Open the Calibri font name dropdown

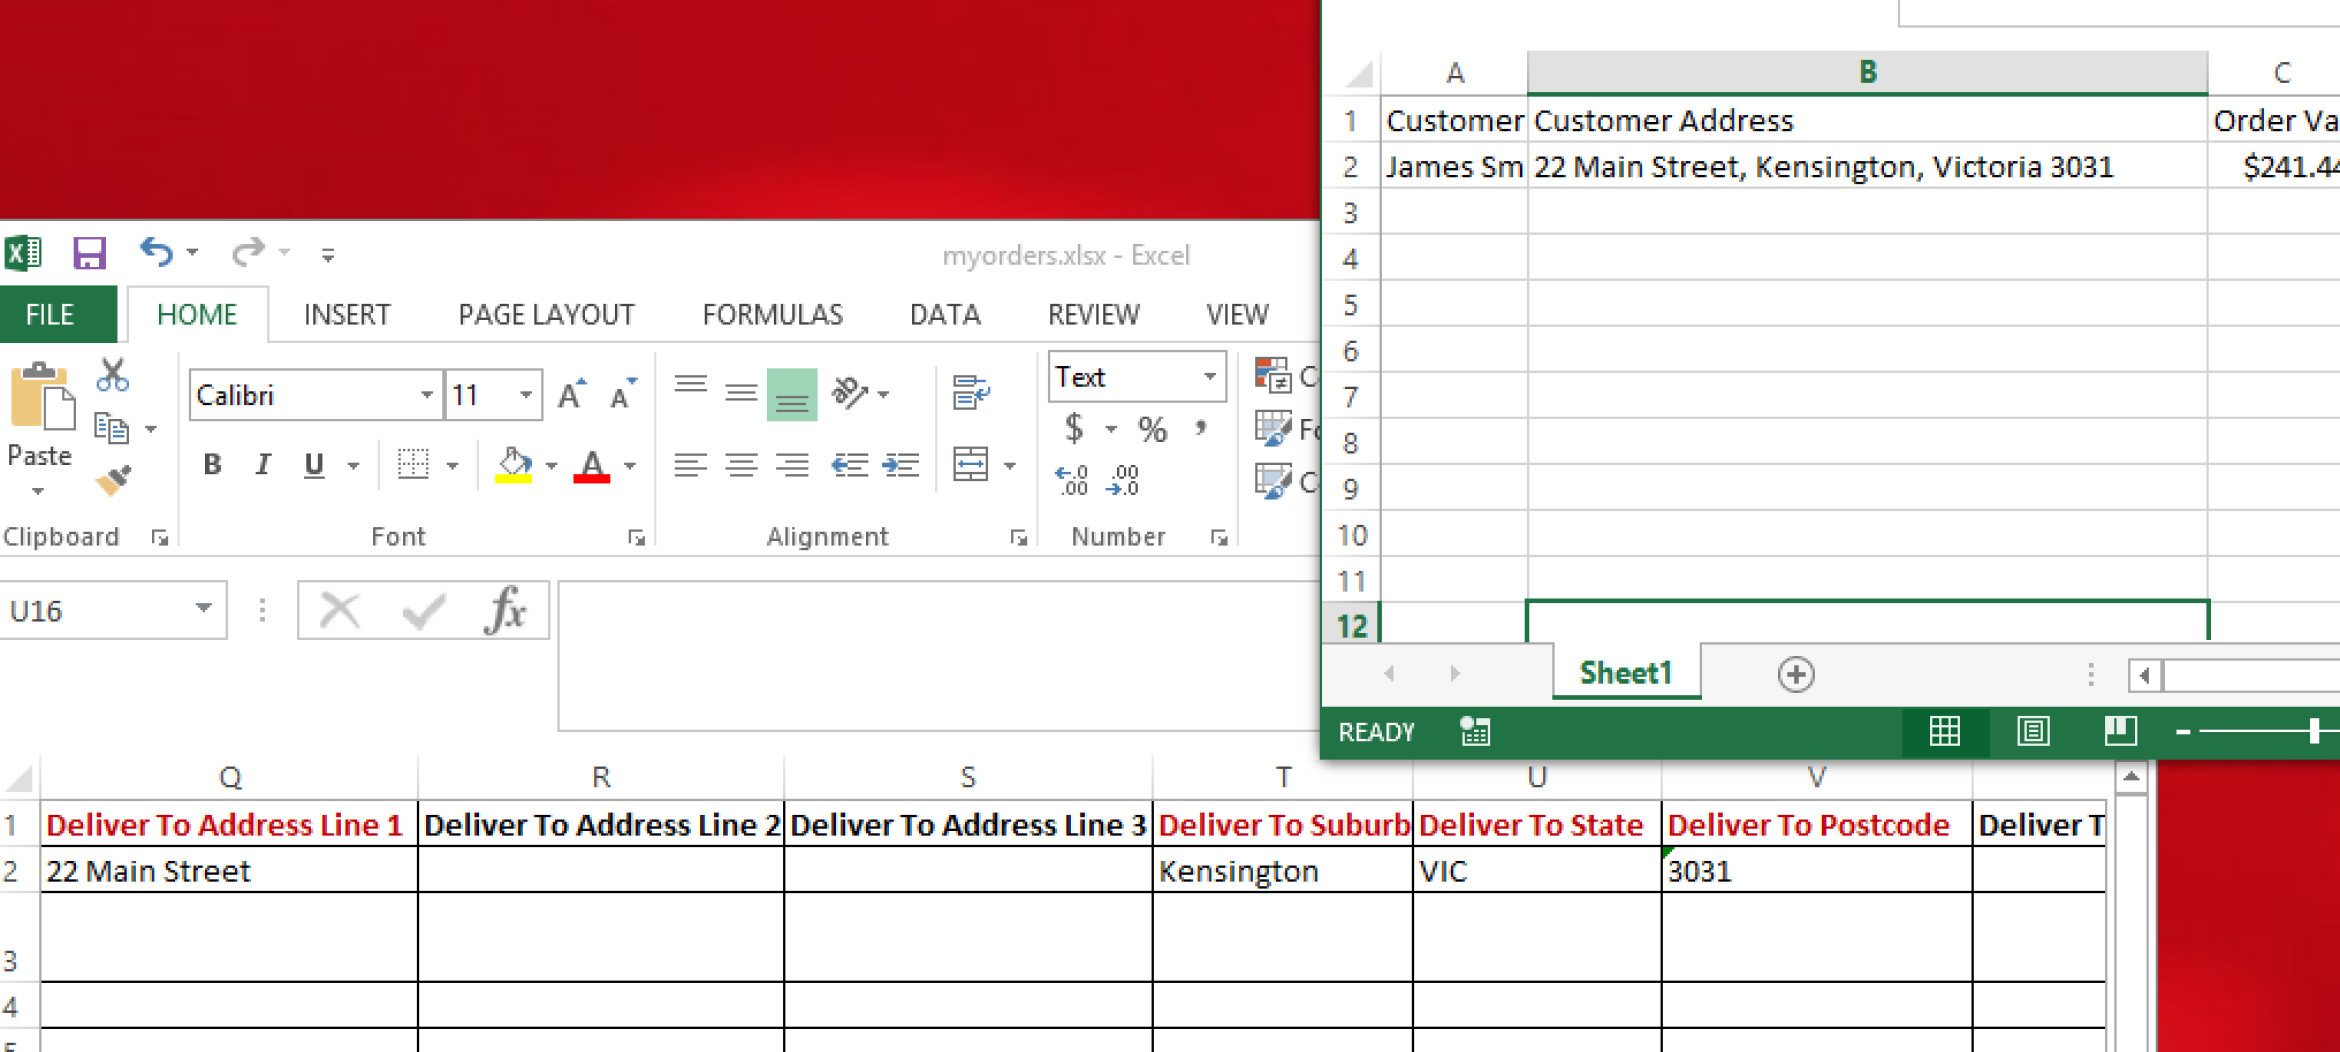[x=427, y=395]
